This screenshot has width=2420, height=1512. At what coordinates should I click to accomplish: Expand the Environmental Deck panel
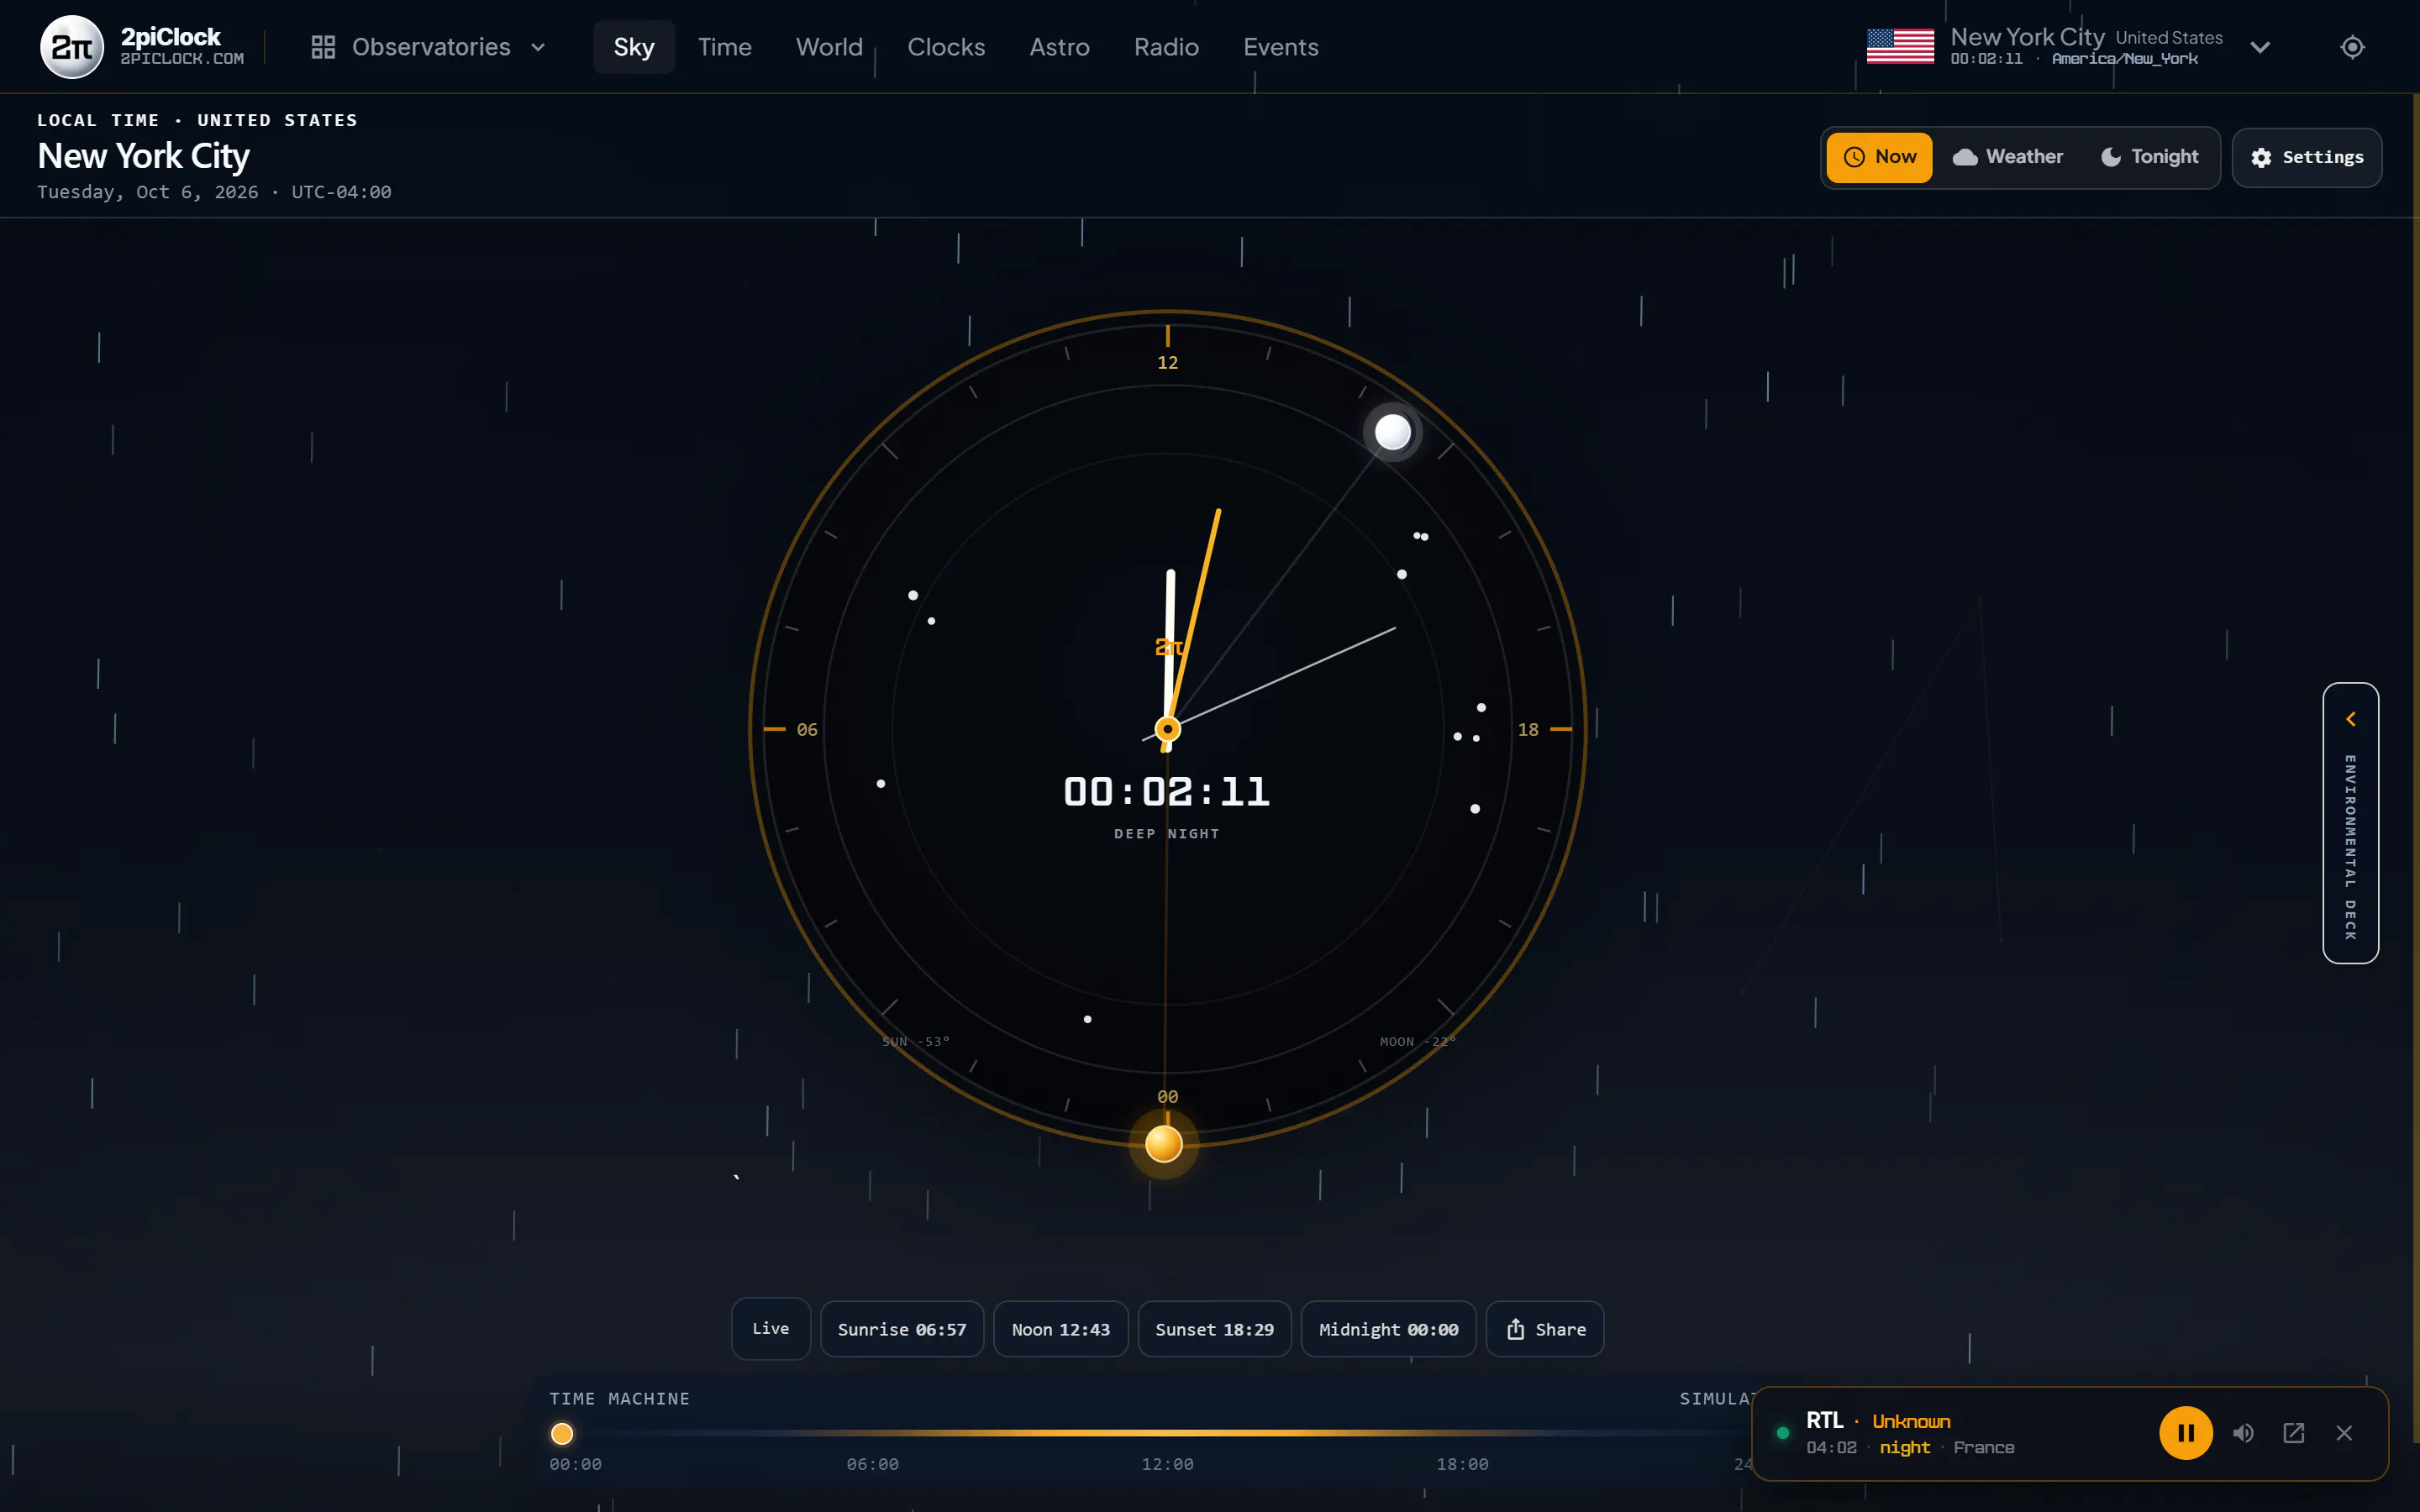click(2350, 823)
